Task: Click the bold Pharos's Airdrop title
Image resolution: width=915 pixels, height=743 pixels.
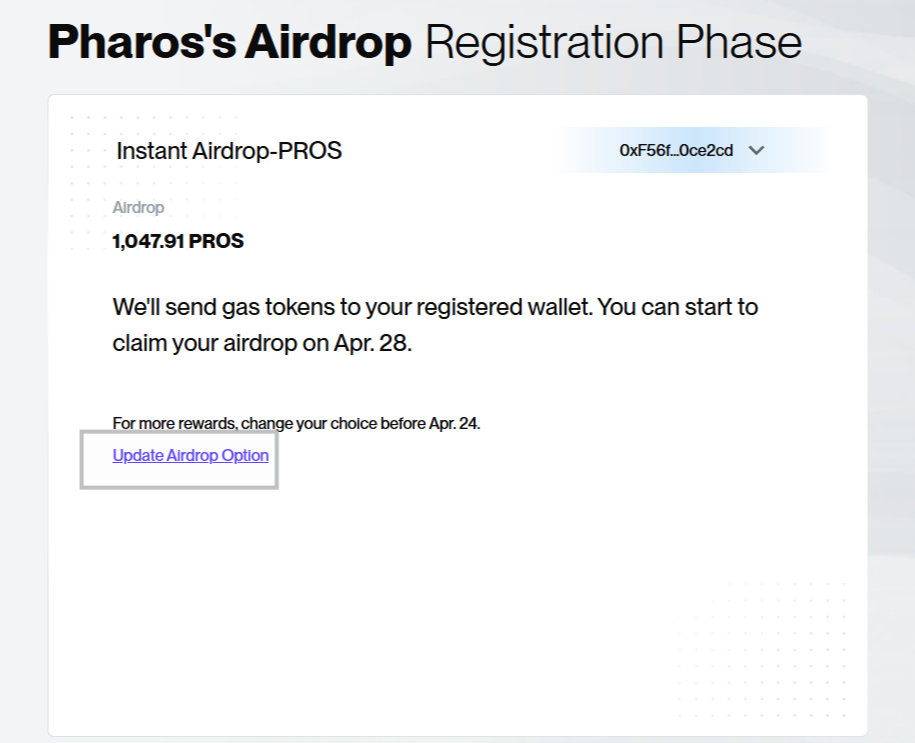Action: [x=229, y=43]
